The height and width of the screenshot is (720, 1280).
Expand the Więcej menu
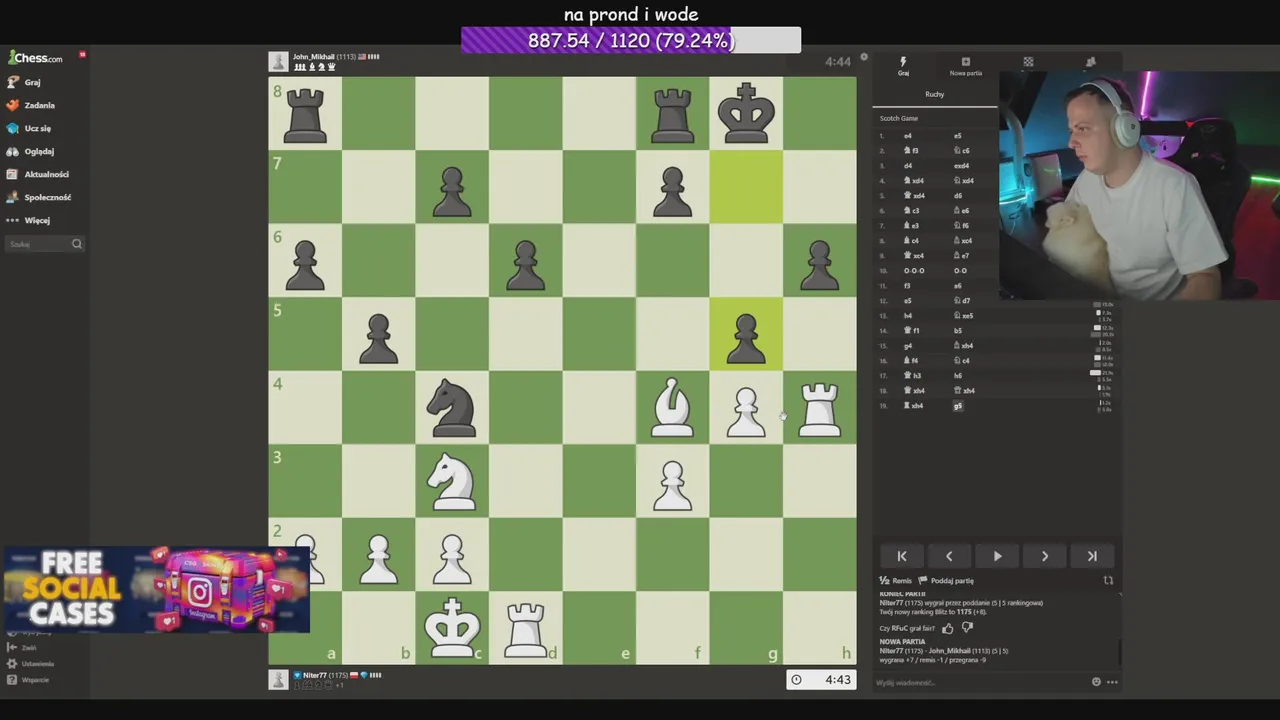coord(28,220)
